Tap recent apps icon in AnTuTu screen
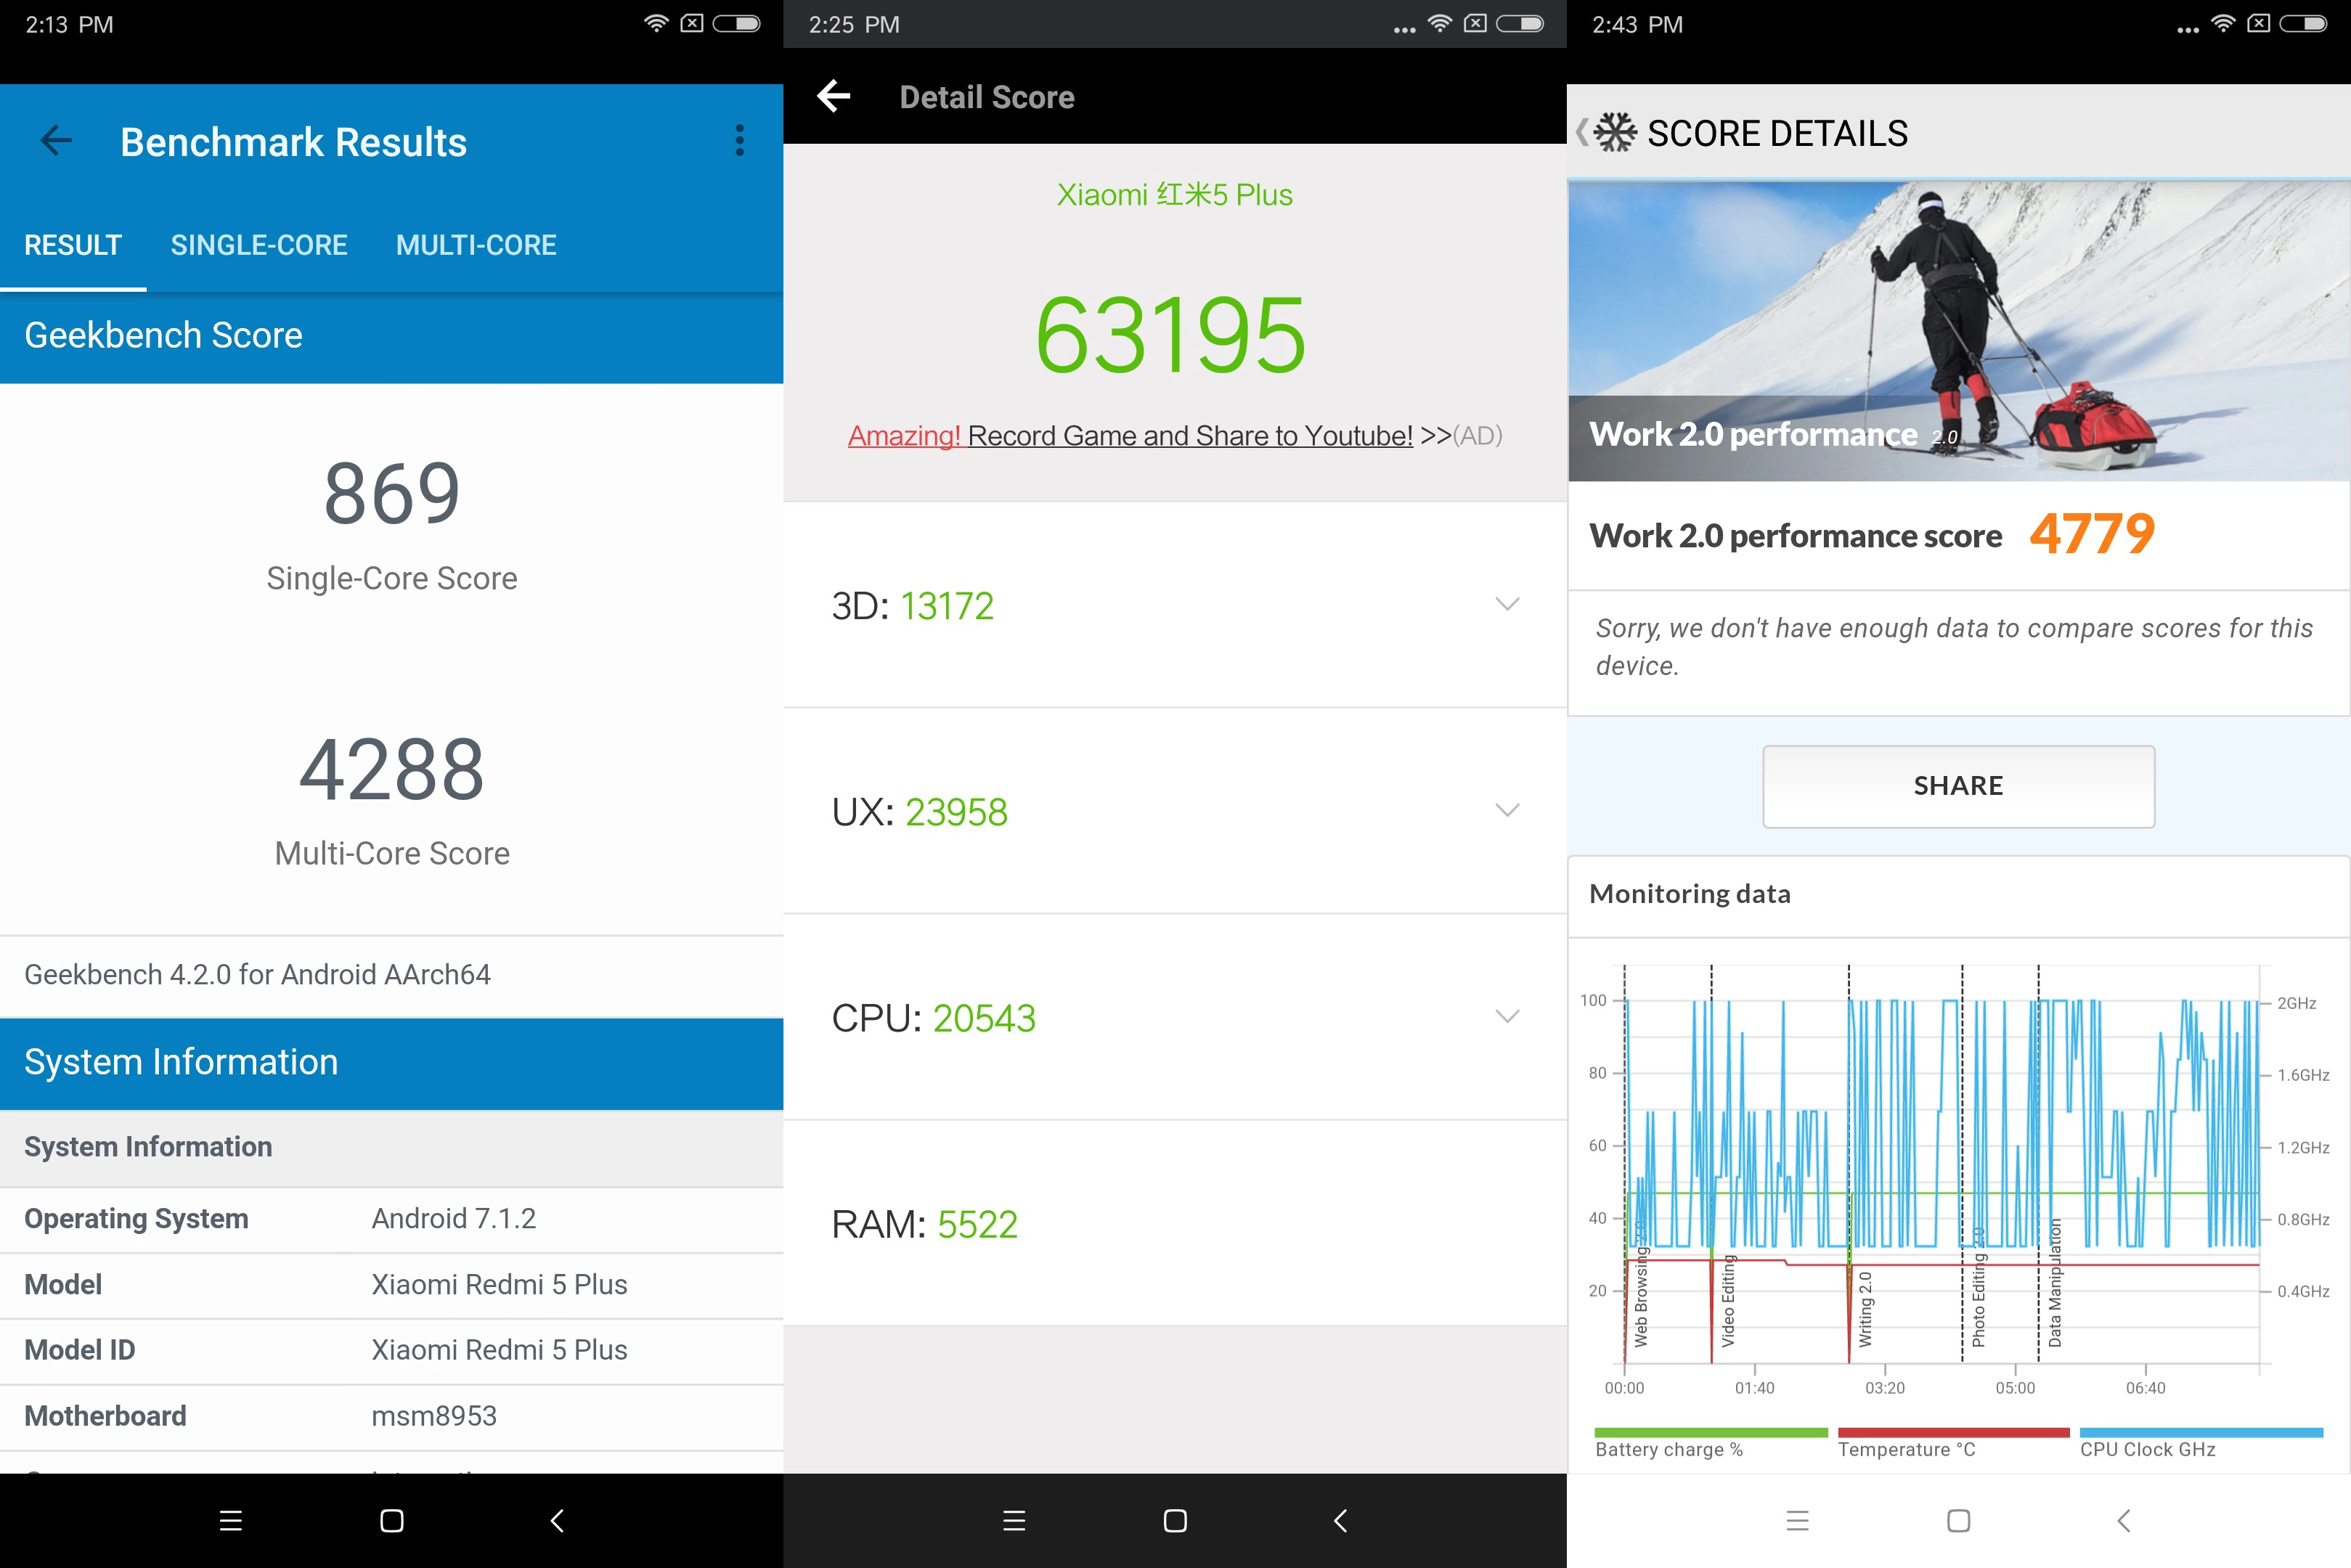Screen dimensions: 2351x1568 1014,1521
